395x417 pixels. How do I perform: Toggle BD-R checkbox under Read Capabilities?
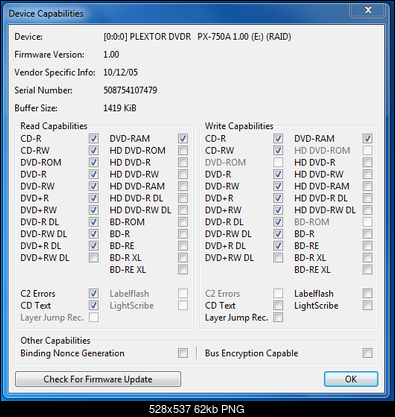183,234
